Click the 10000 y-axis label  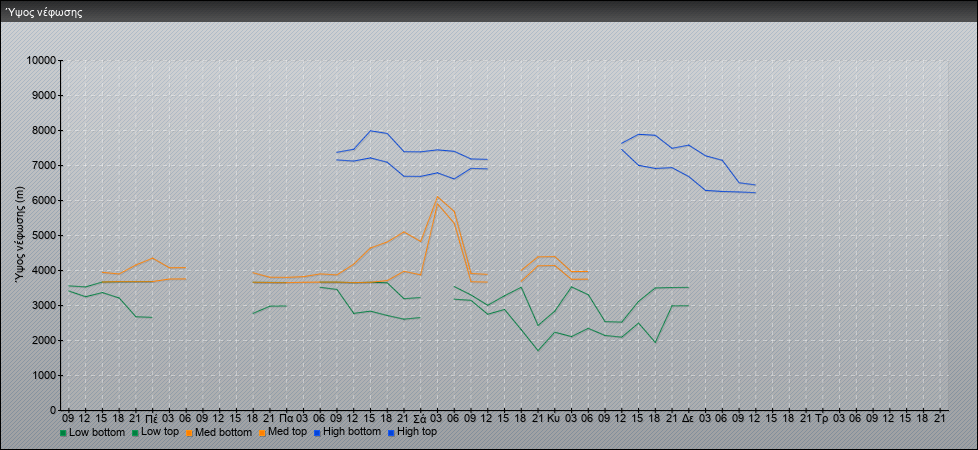(41, 61)
